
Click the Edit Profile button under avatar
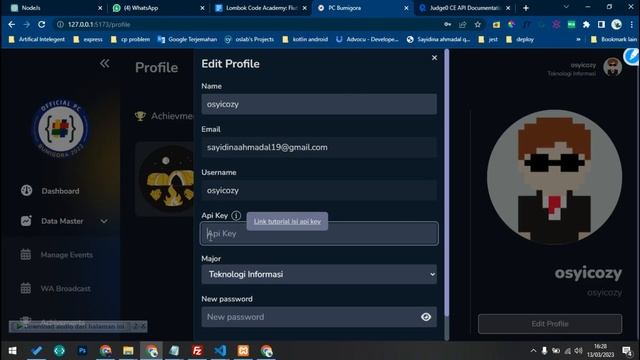(x=550, y=324)
